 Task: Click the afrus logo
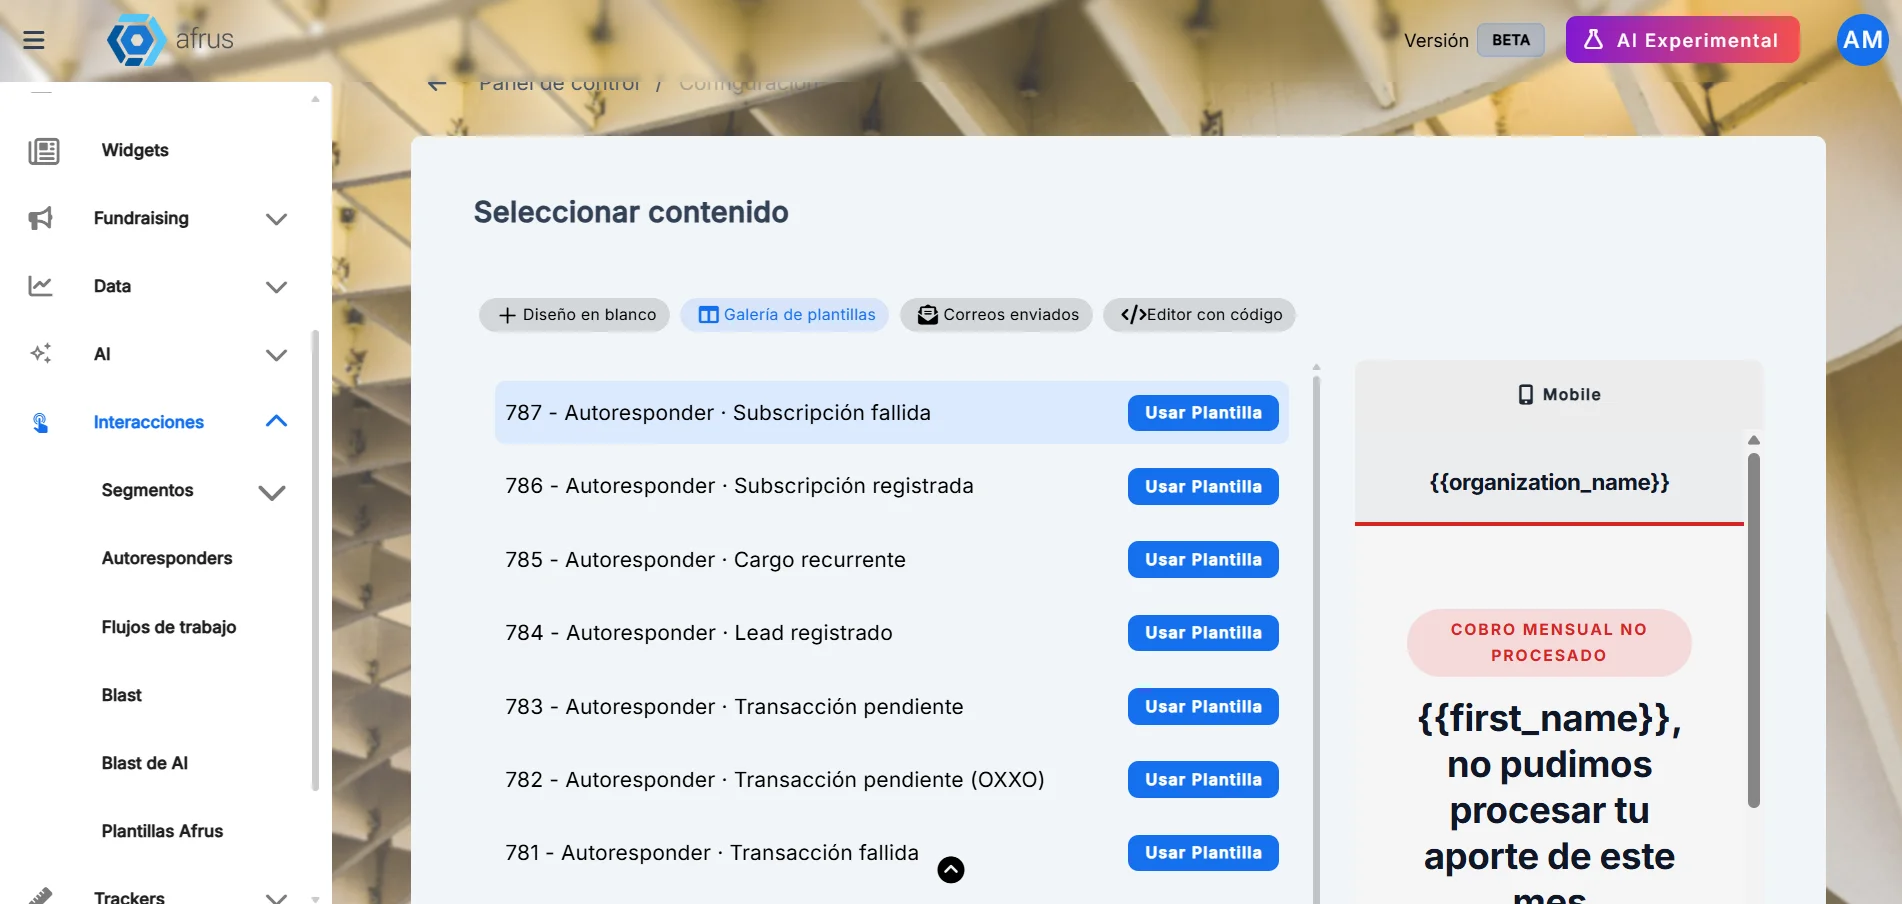pos(170,40)
